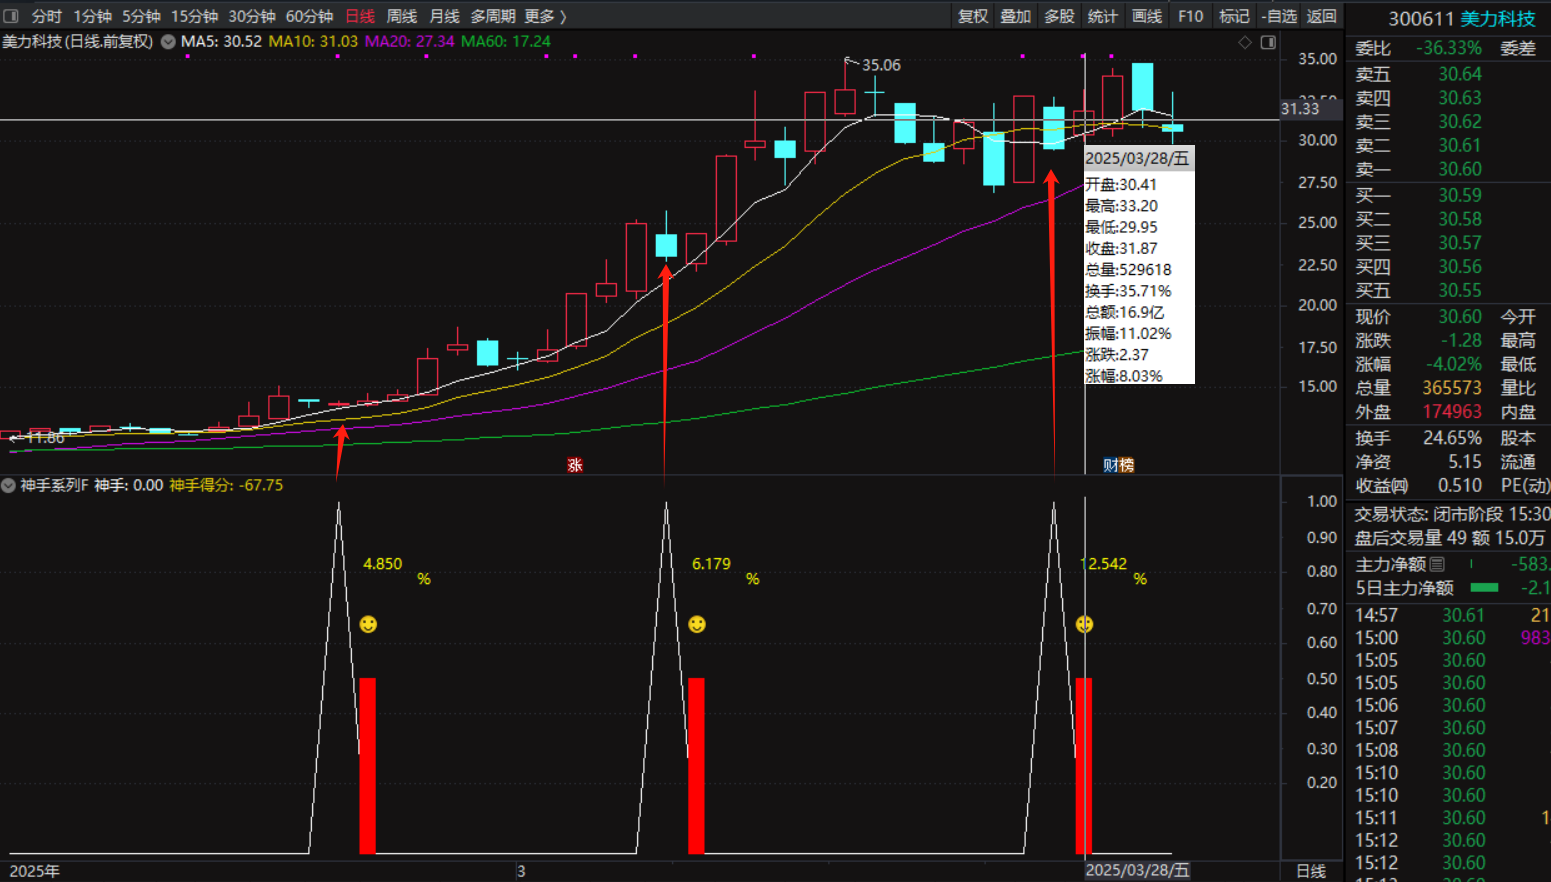The width and height of the screenshot is (1551, 882).
Task: Switch to the 周线 weekly chart
Action: pyautogui.click(x=401, y=16)
